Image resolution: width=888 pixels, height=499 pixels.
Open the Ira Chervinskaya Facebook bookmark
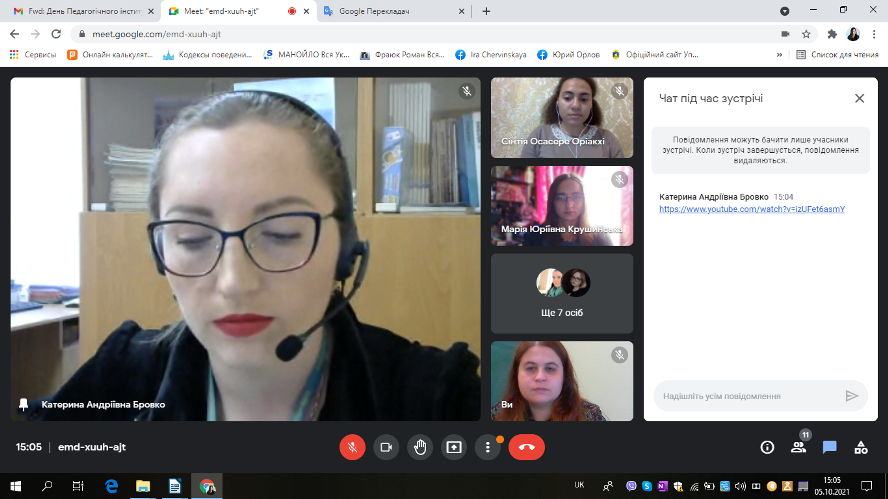(x=491, y=55)
